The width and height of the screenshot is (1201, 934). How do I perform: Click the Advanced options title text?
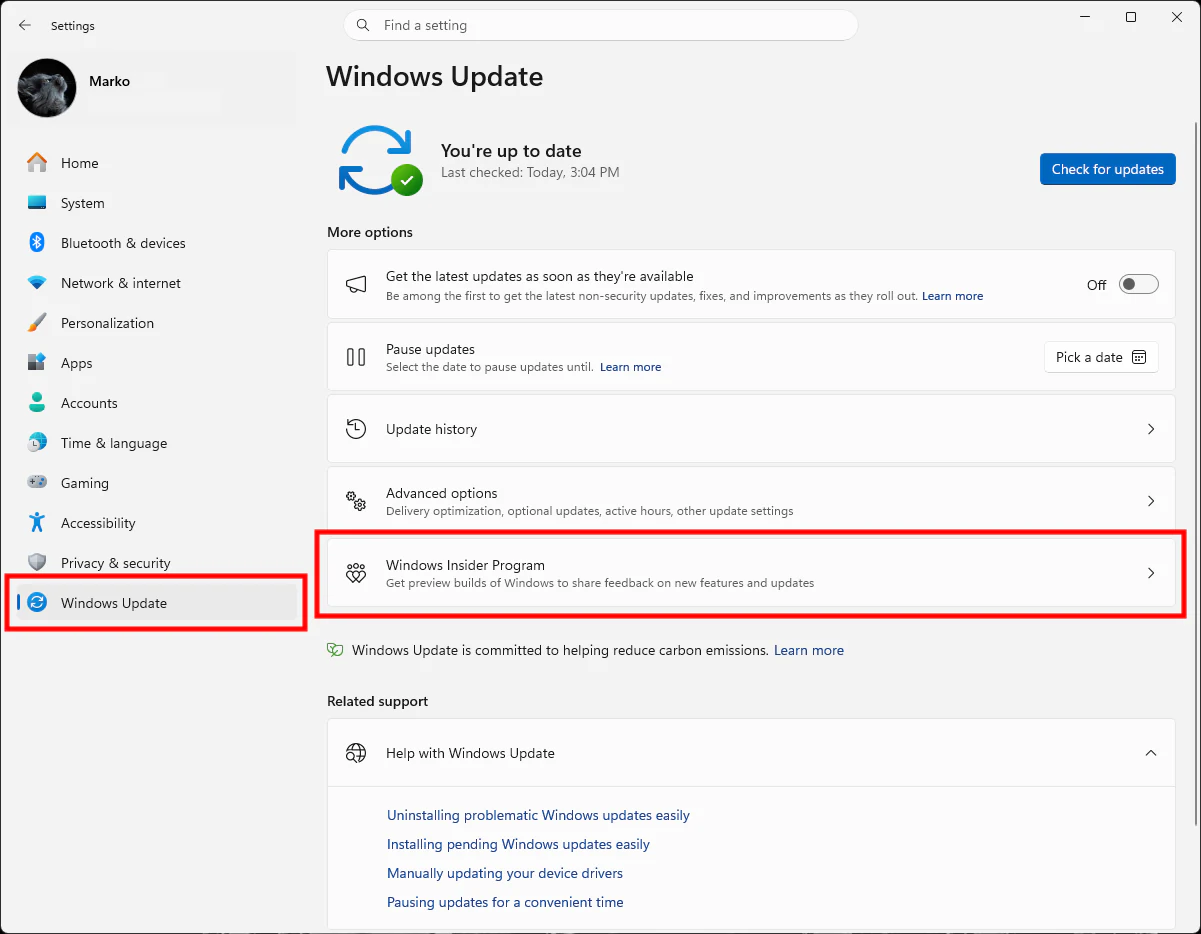click(x=441, y=493)
